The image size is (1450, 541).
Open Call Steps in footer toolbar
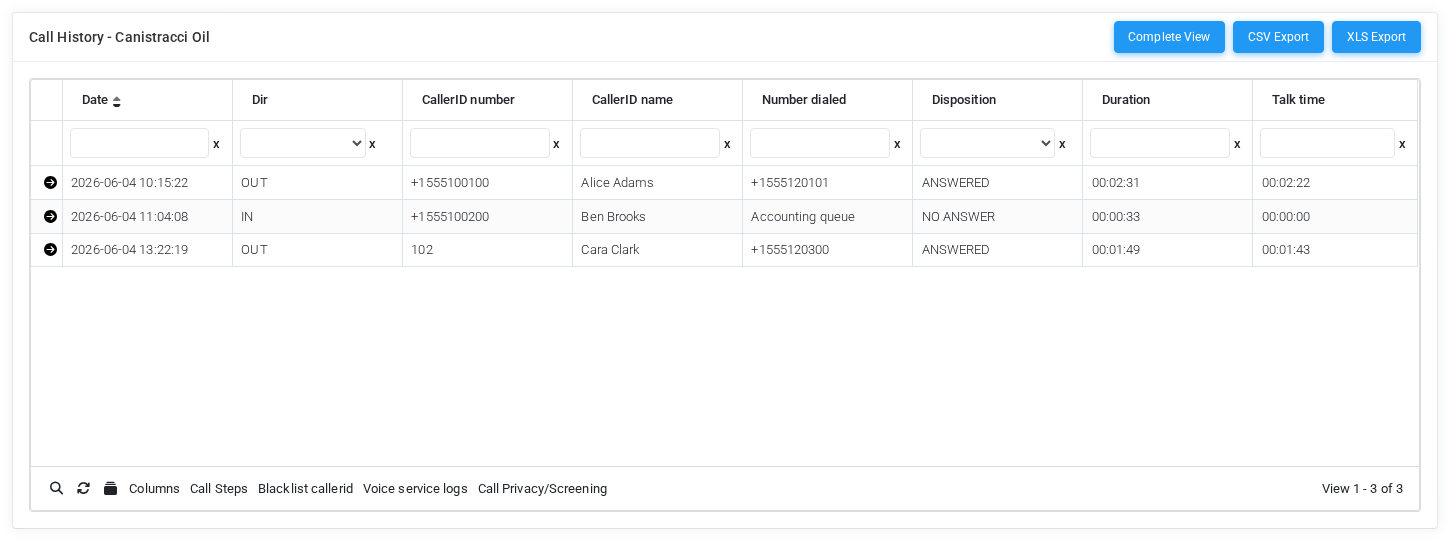click(219, 489)
